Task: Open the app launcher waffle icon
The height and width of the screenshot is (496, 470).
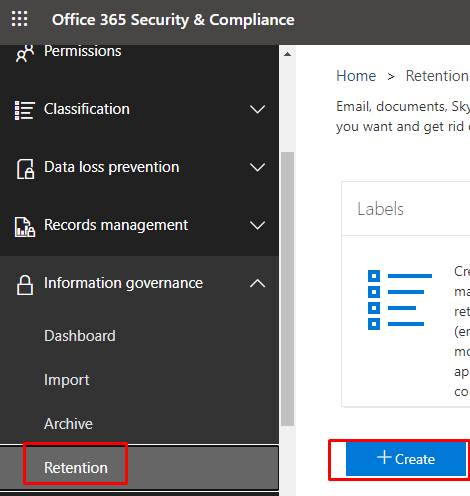Action: pyautogui.click(x=20, y=19)
